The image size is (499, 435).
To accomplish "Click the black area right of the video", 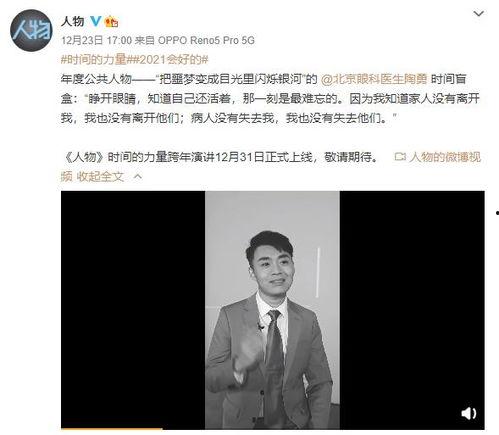I will pyautogui.click(x=412, y=300).
